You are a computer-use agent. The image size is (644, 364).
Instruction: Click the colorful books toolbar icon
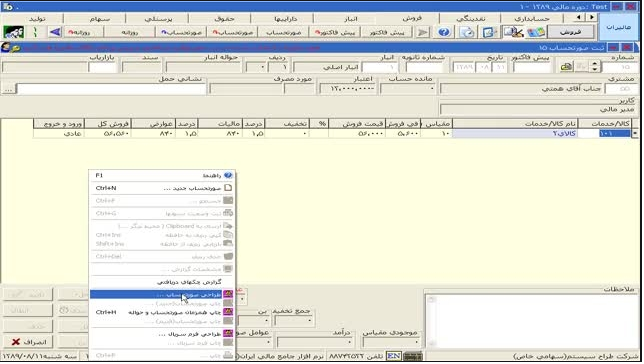pyautogui.click(x=536, y=32)
